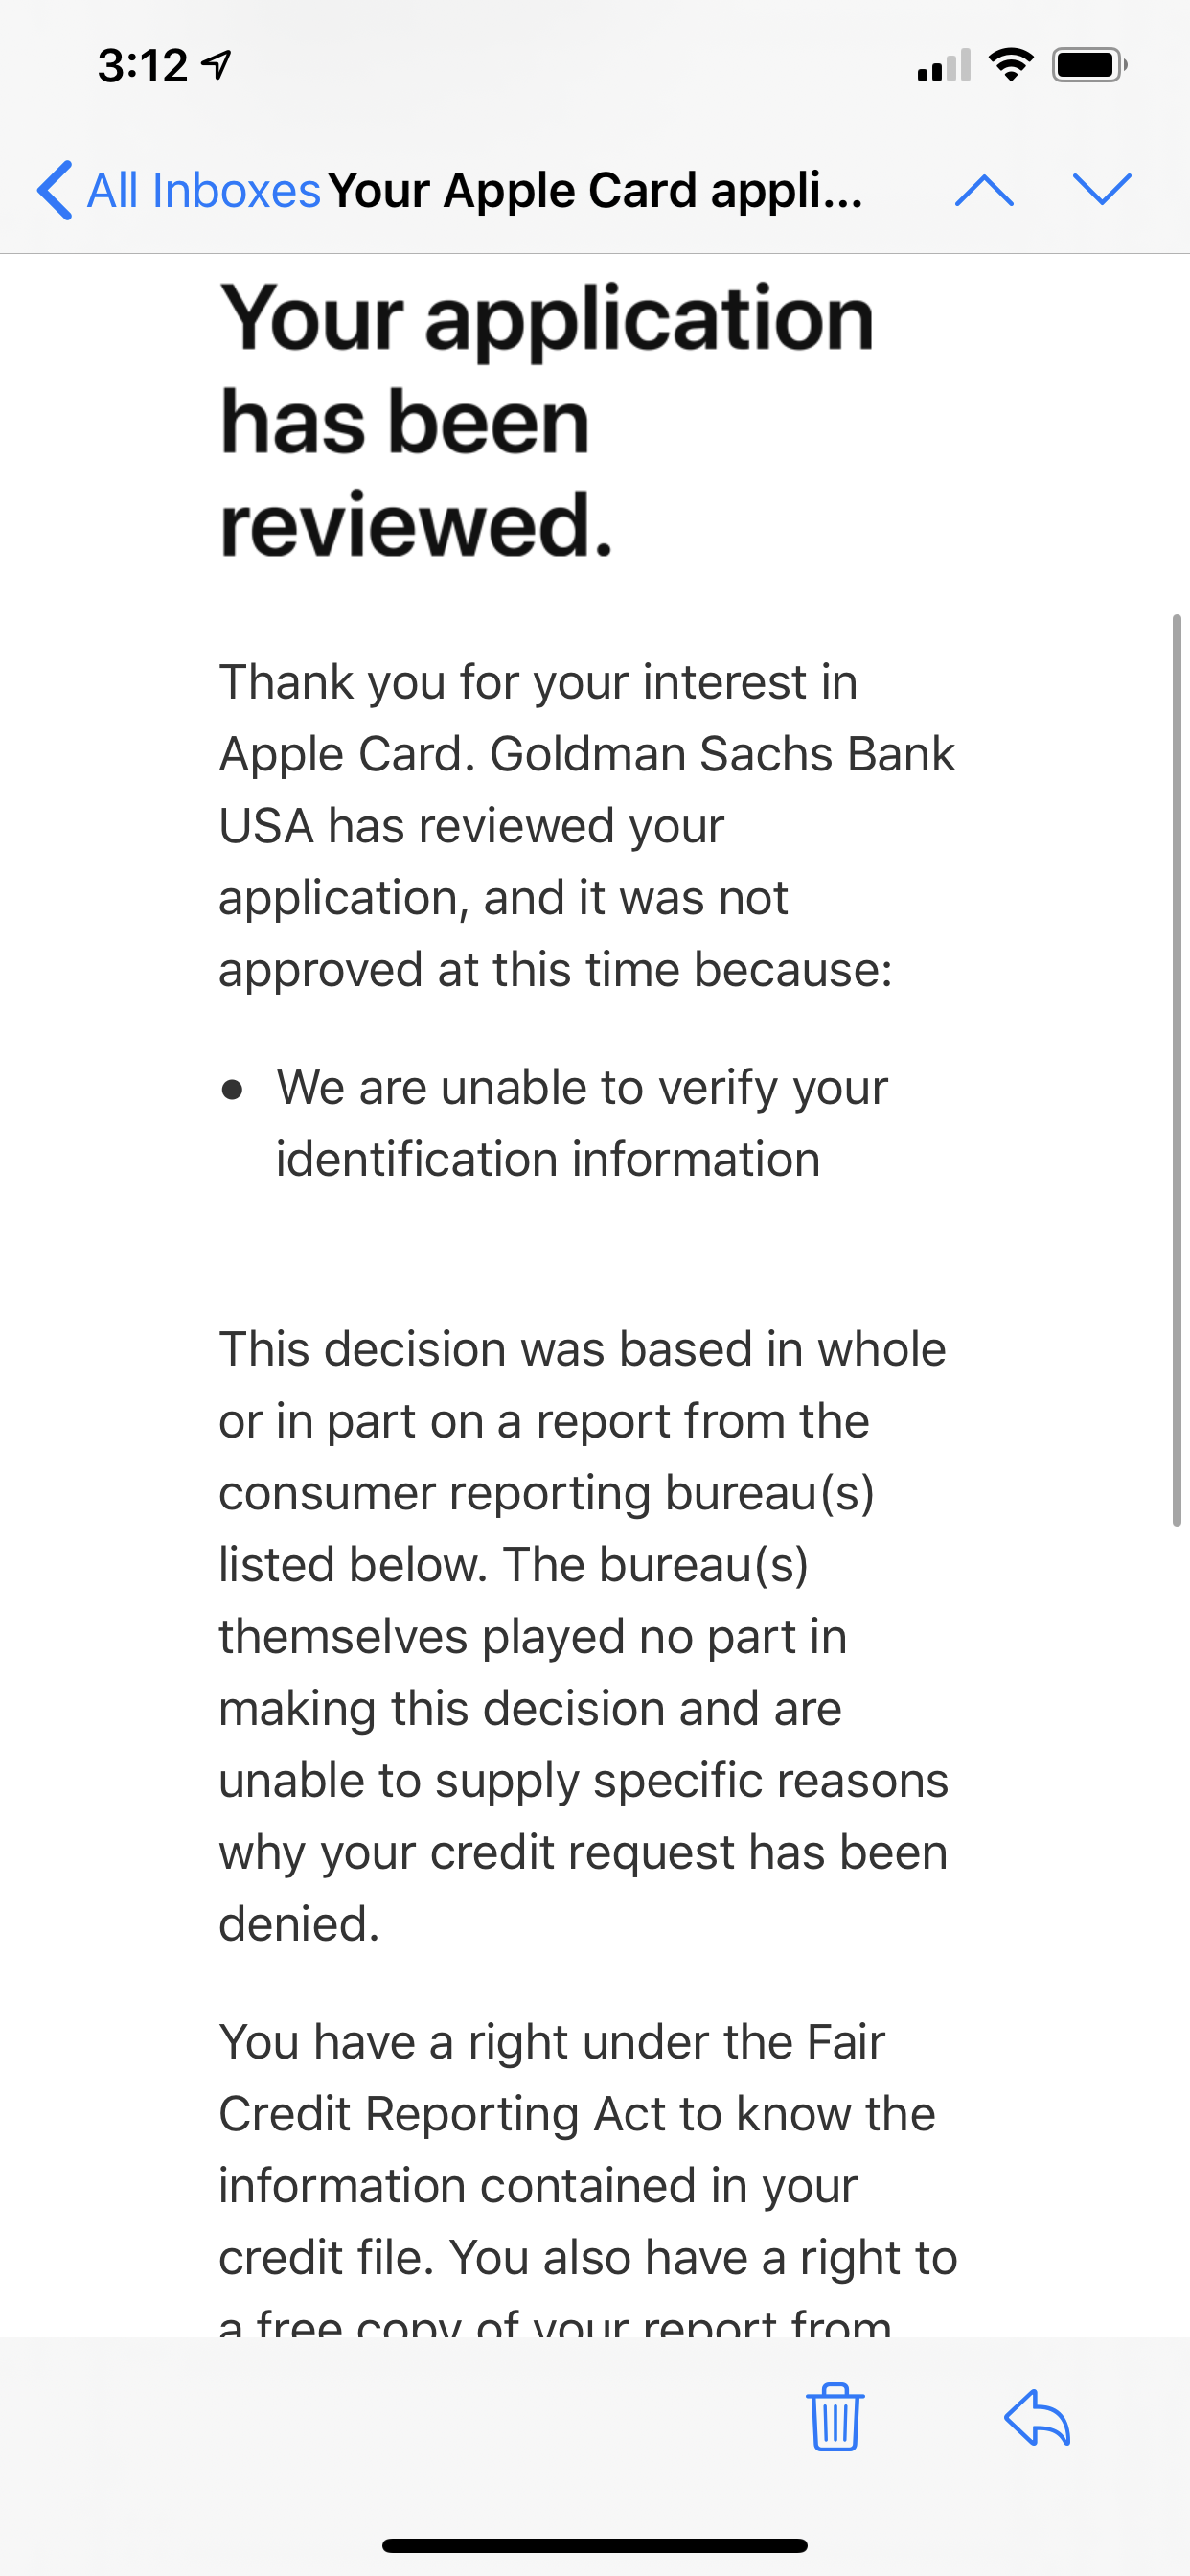Open previous message with up arrow

click(984, 190)
